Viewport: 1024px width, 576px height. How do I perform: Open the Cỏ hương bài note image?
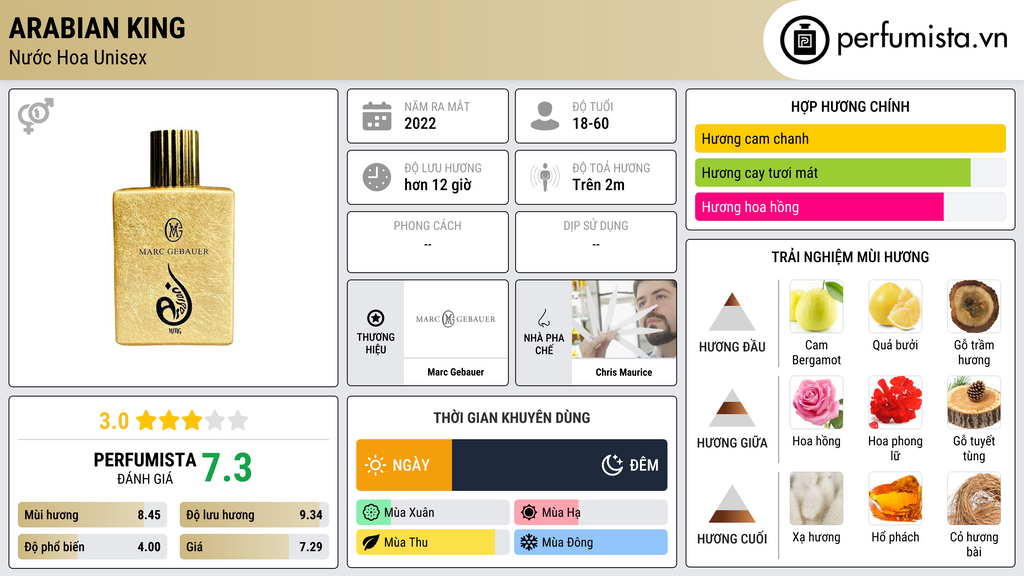[974, 498]
